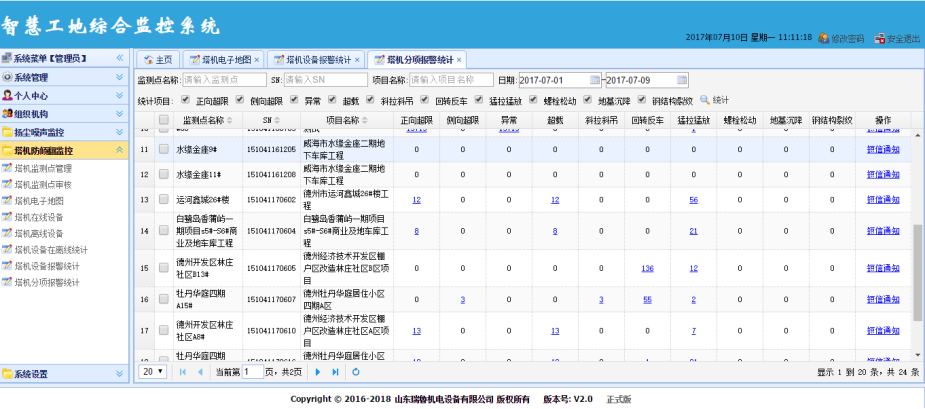The width and height of the screenshot is (925, 409).
Task: Focus the SN search input field
Action: coord(326,80)
